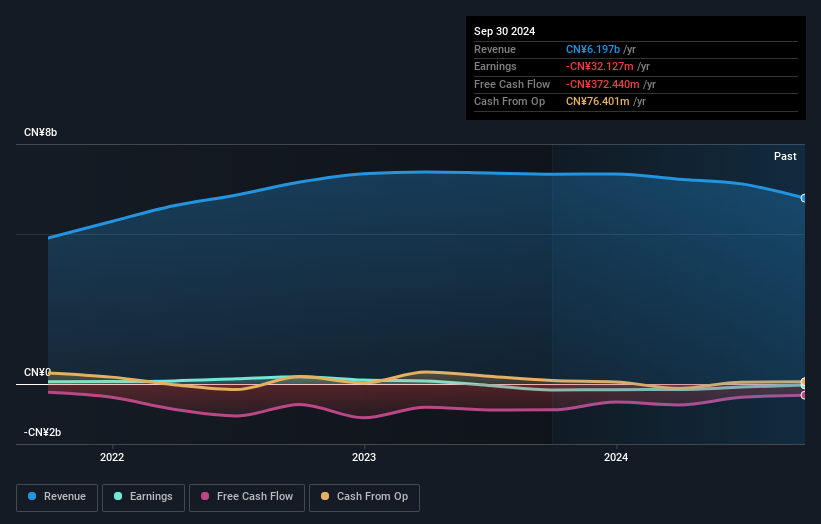This screenshot has height=524, width=821.
Task: Click the blue Revenue legend dot
Action: click(32, 496)
